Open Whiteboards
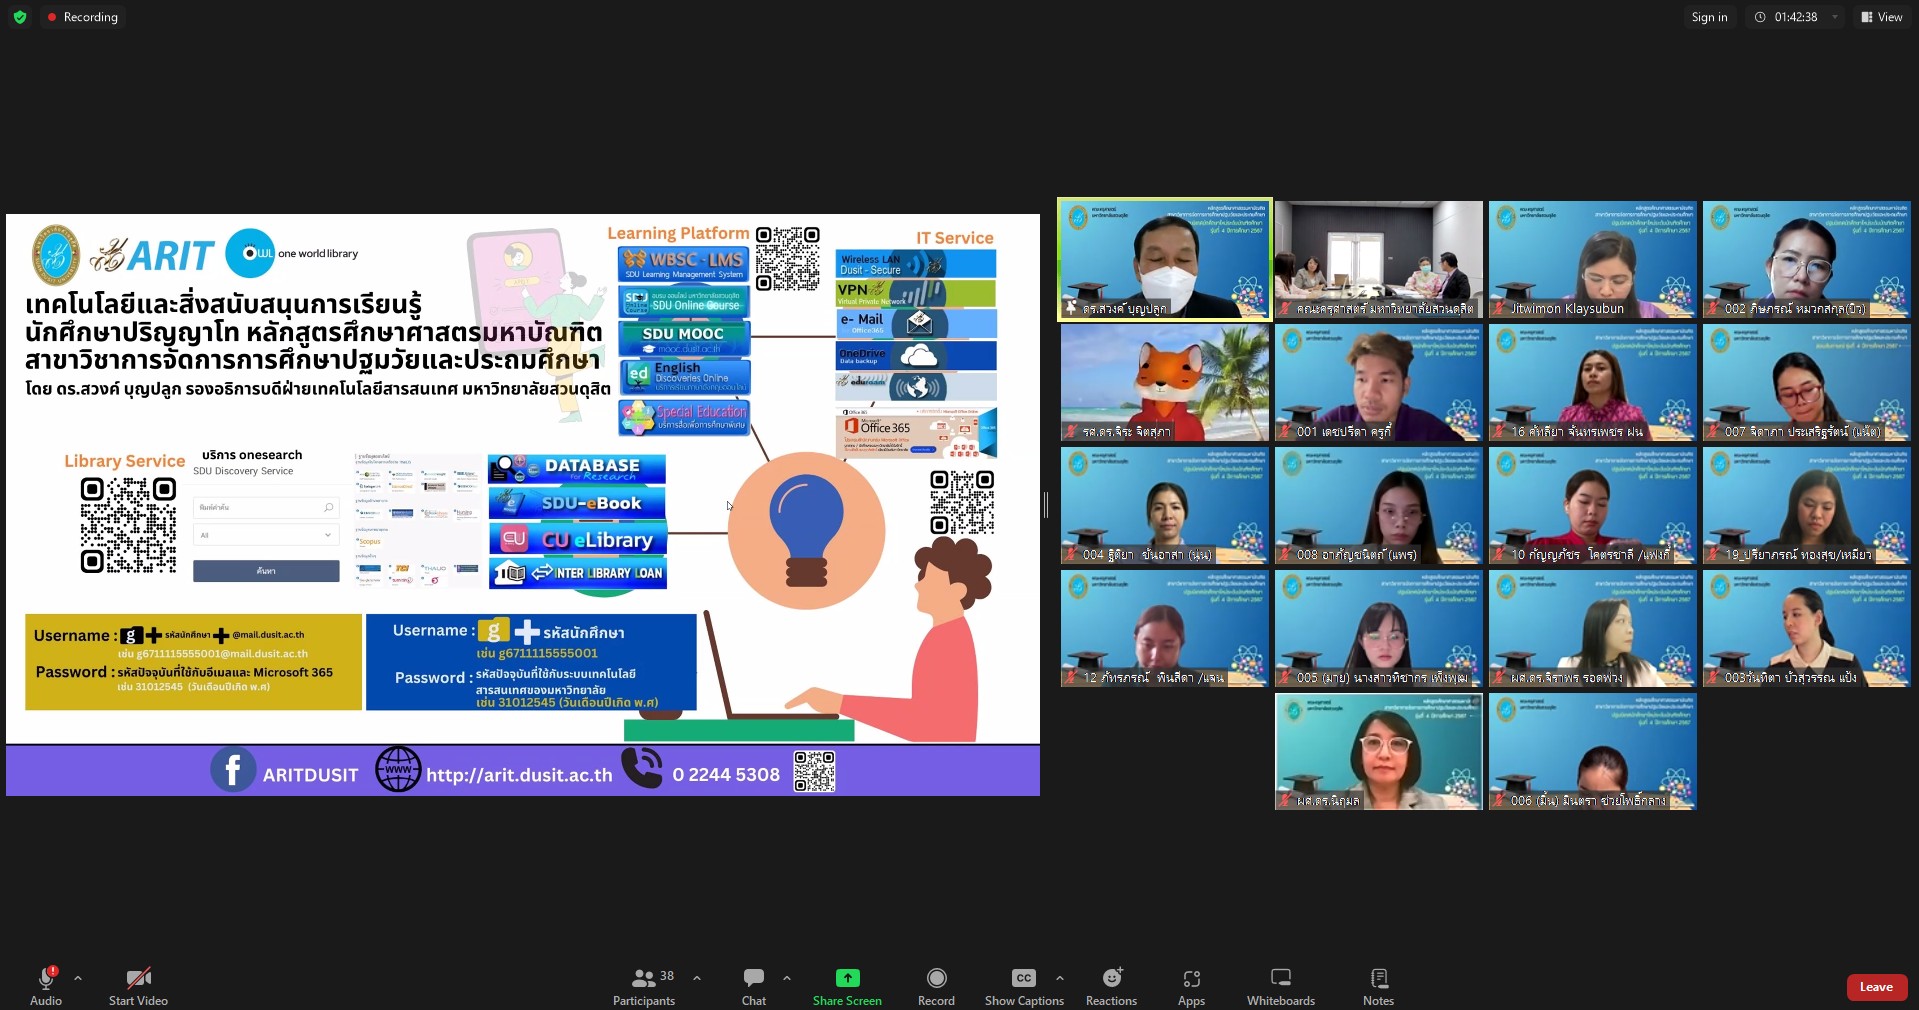1919x1010 pixels. [x=1280, y=985]
